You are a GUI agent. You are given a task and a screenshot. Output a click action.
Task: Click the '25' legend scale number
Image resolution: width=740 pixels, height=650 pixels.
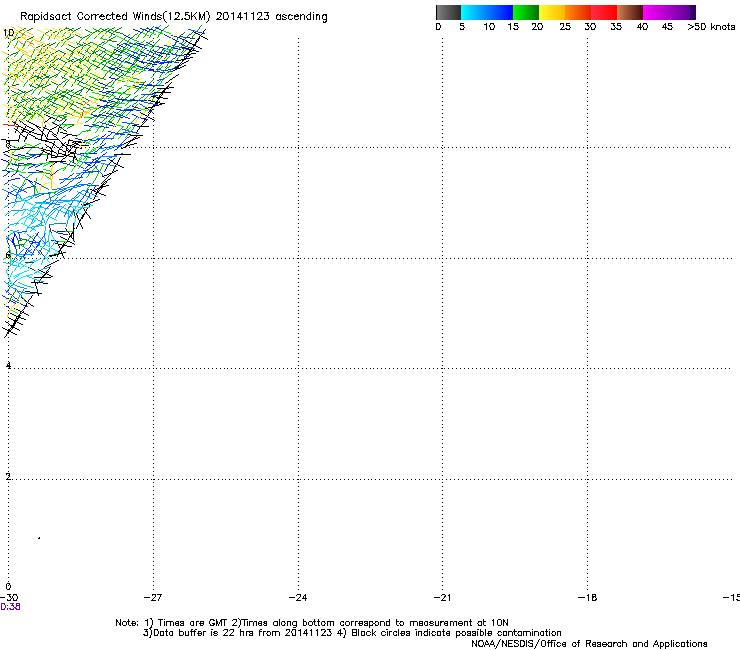coord(565,27)
